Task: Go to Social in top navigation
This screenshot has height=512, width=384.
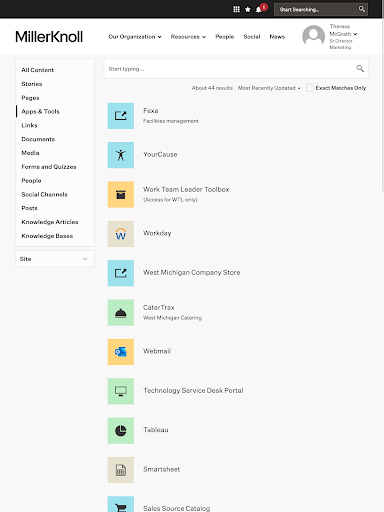Action: point(252,37)
